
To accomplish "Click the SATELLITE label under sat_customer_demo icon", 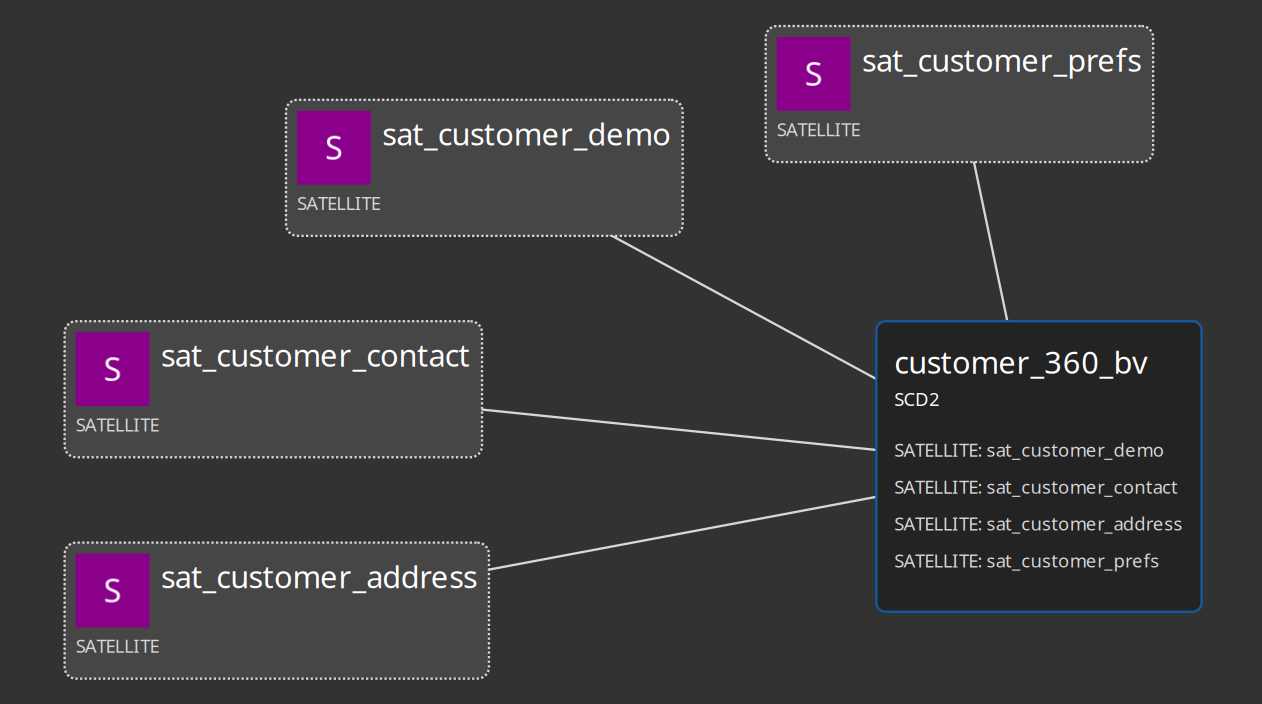I will pos(339,204).
